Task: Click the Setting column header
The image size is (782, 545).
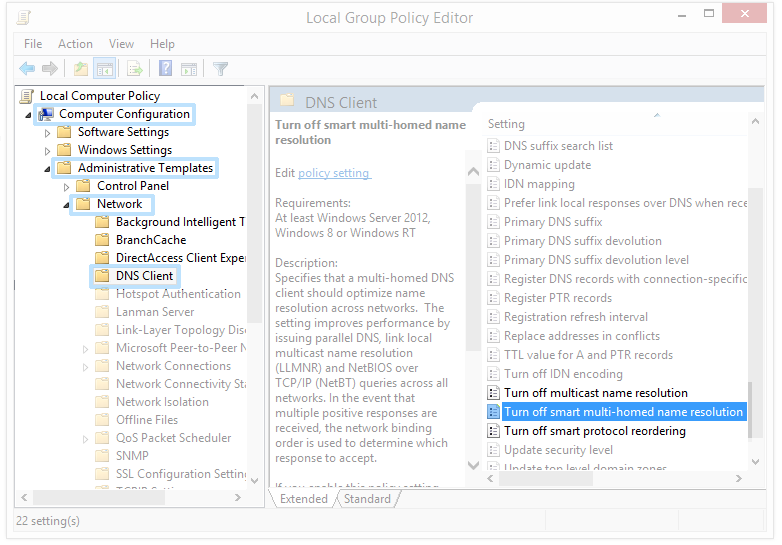Action: [506, 124]
